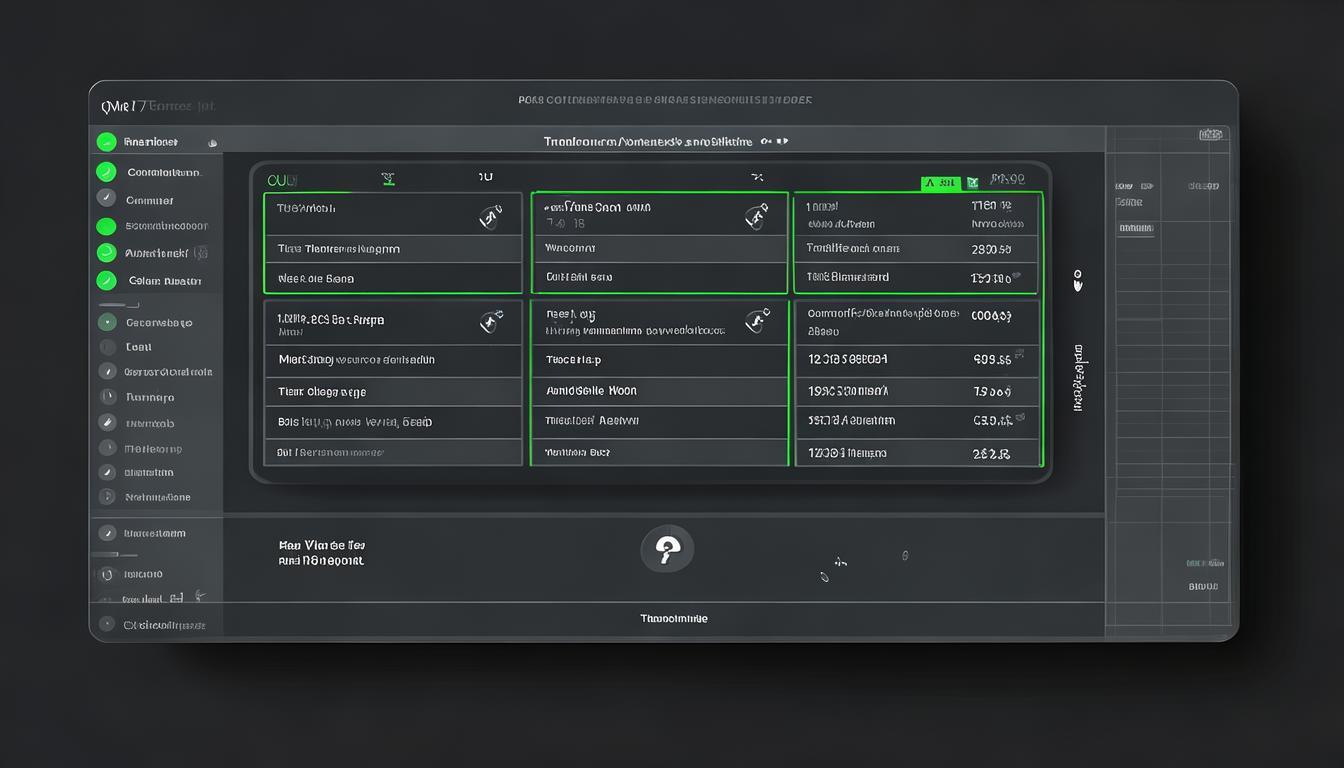Image resolution: width=1344 pixels, height=768 pixels.
Task: Toggle the first green circle in the sidebar
Action: 106,142
